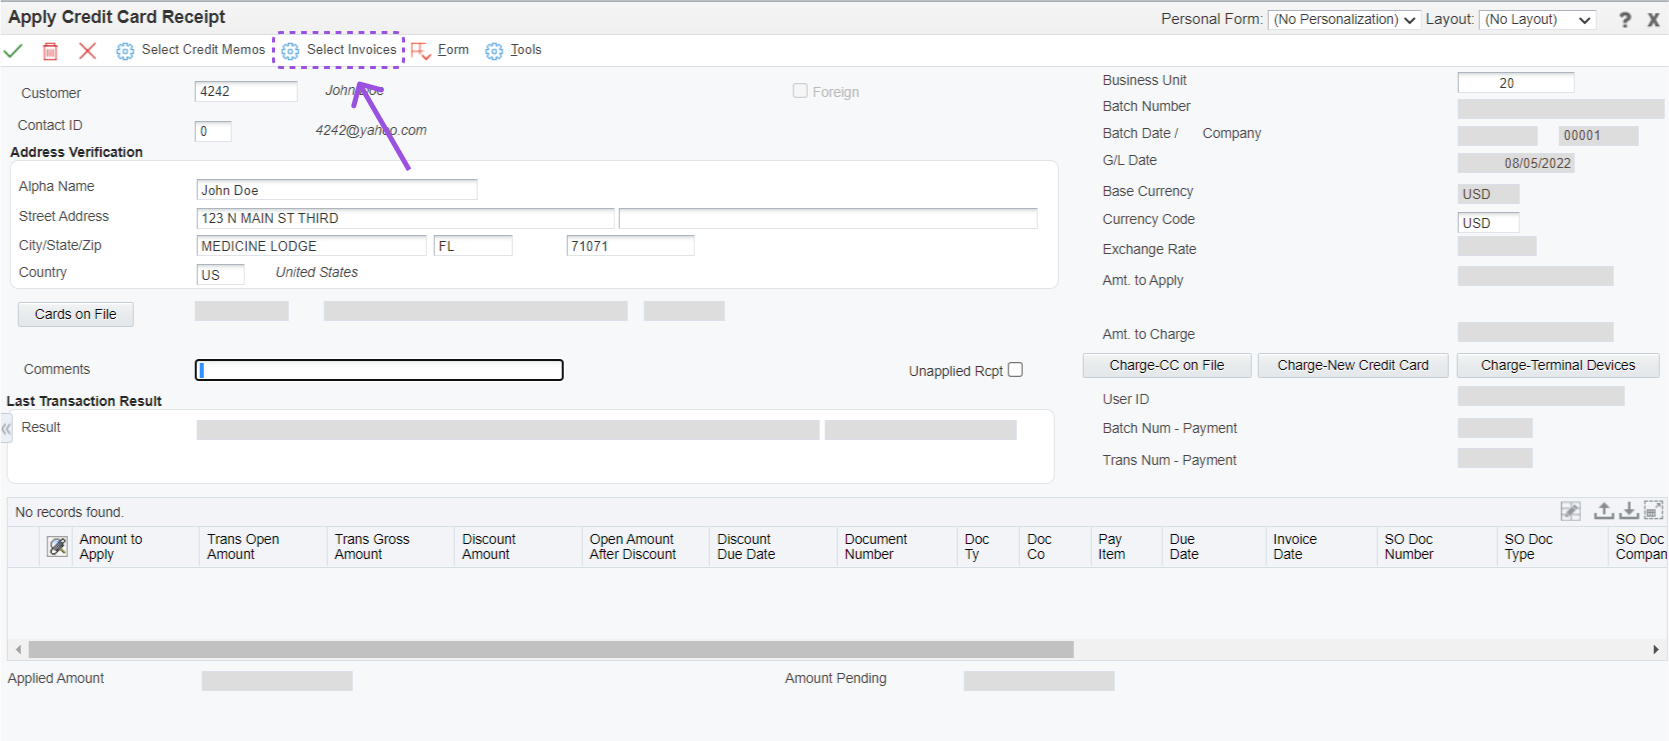
Task: Enable the Unapplied Rcpt checkbox
Action: [1015, 370]
